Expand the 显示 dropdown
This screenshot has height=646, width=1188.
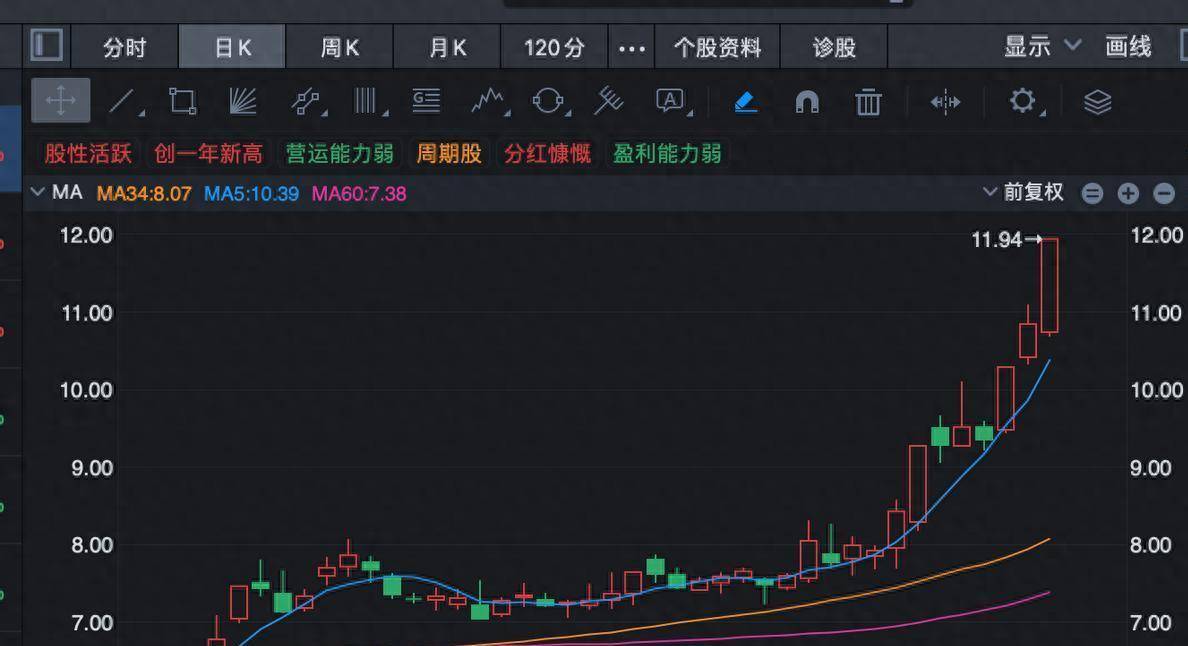pos(1042,46)
